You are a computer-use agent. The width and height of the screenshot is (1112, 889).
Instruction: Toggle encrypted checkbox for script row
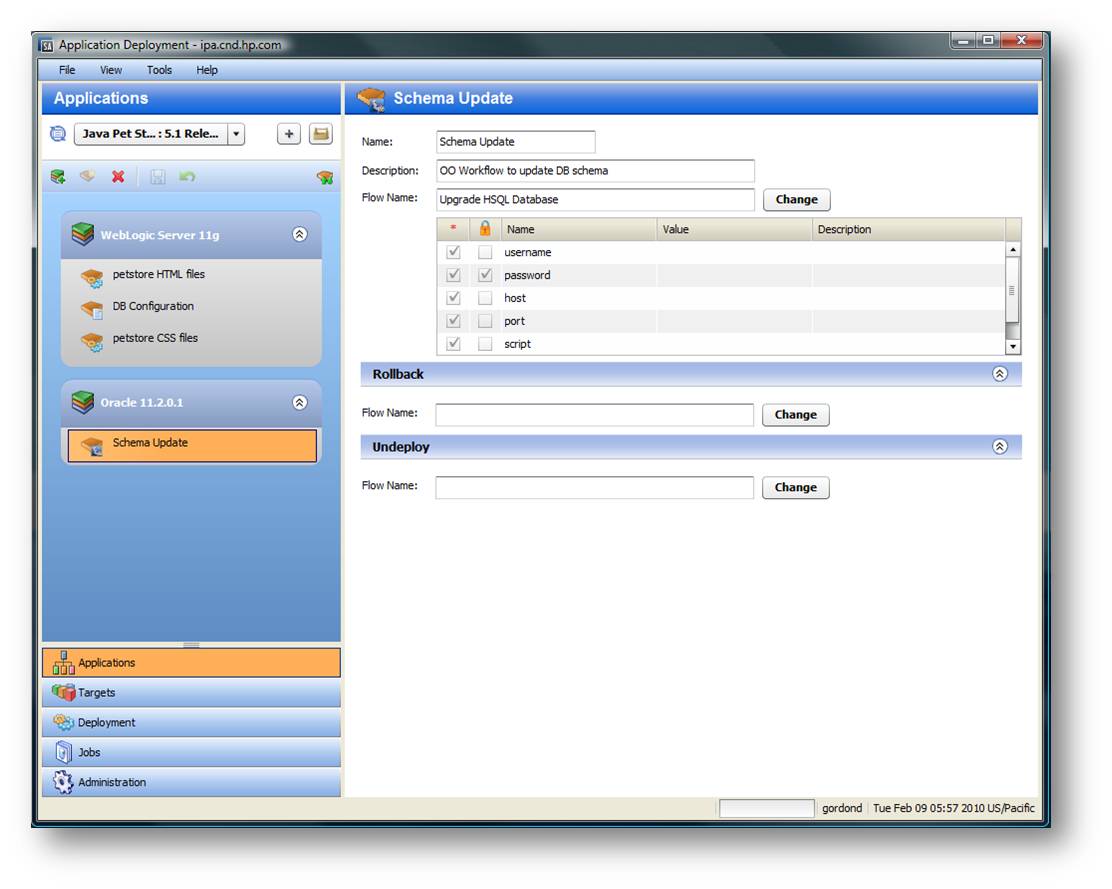click(485, 344)
